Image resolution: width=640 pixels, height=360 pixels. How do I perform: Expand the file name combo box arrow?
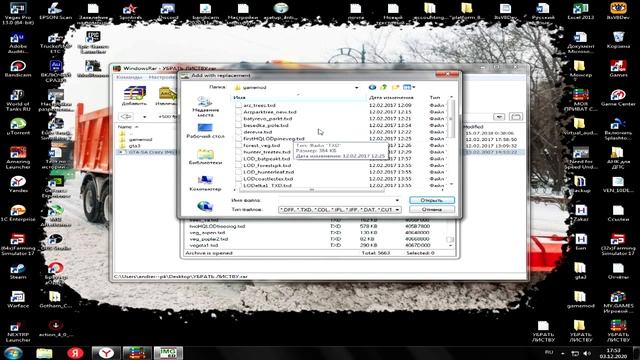tap(397, 200)
